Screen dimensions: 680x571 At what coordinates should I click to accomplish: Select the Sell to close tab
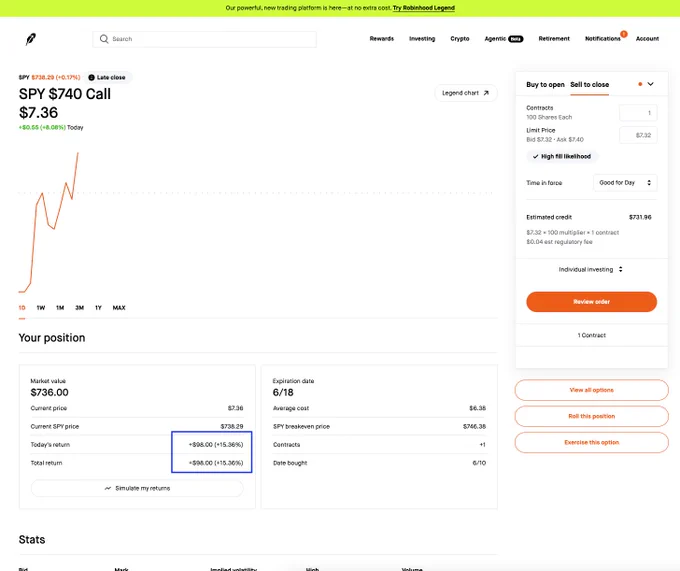(x=589, y=85)
